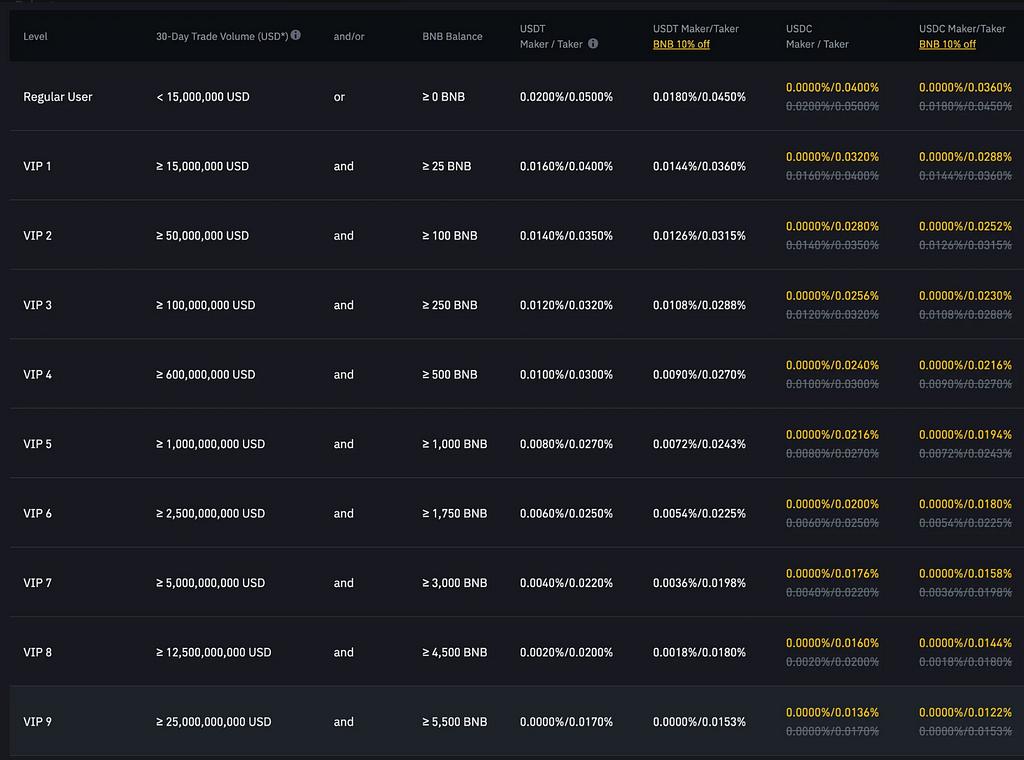The height and width of the screenshot is (760, 1024).
Task: Open BNB 10% off link under USDC Maker/Taker
Action: [947, 44]
